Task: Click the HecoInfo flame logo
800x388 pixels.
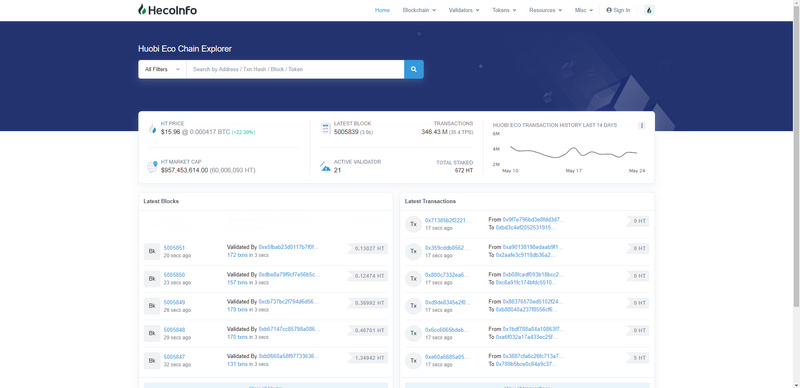Action: [x=142, y=10]
